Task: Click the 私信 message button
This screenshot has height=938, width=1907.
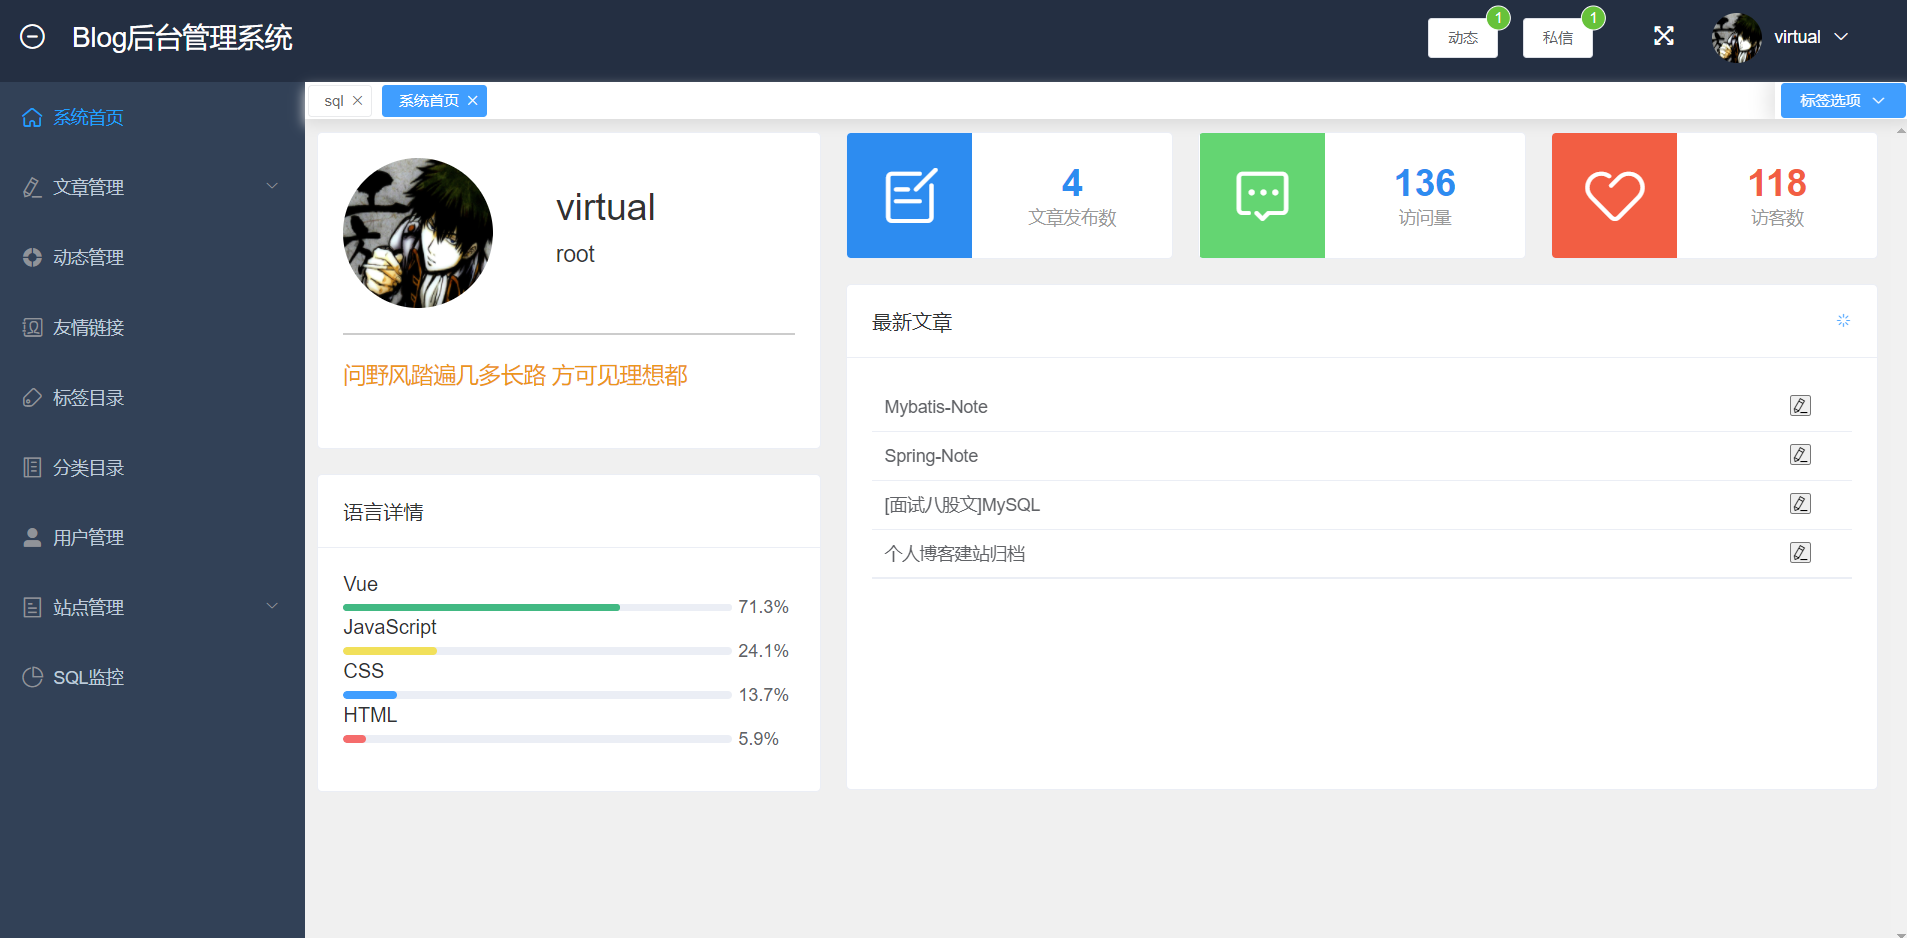Action: coord(1557,38)
